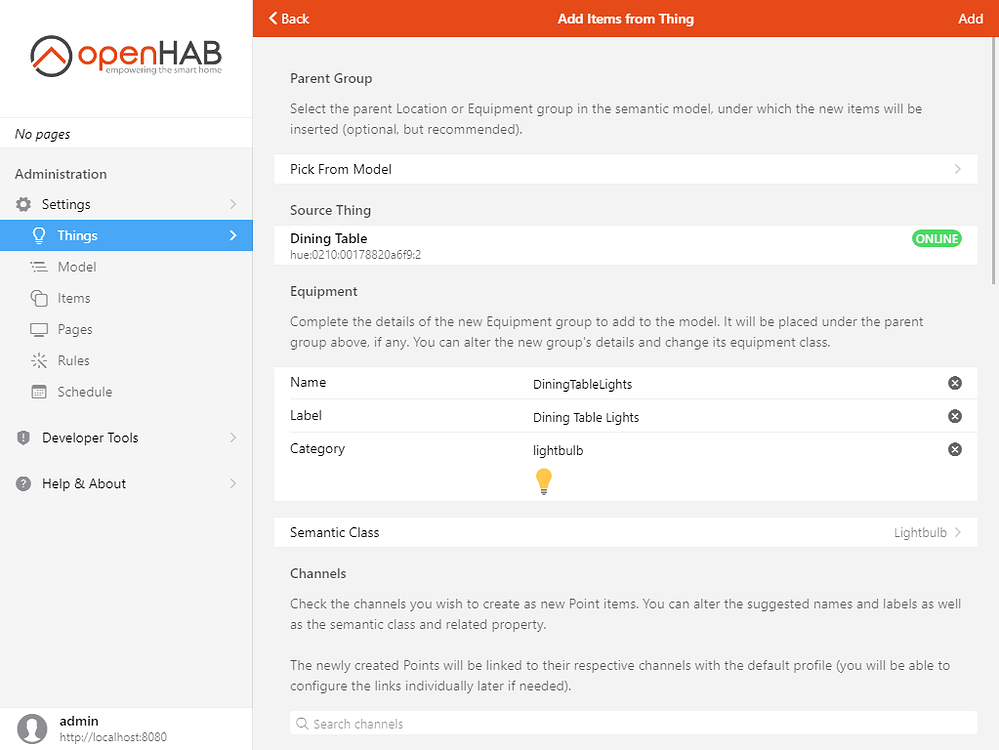Open the Semantic Class selector

pos(625,532)
